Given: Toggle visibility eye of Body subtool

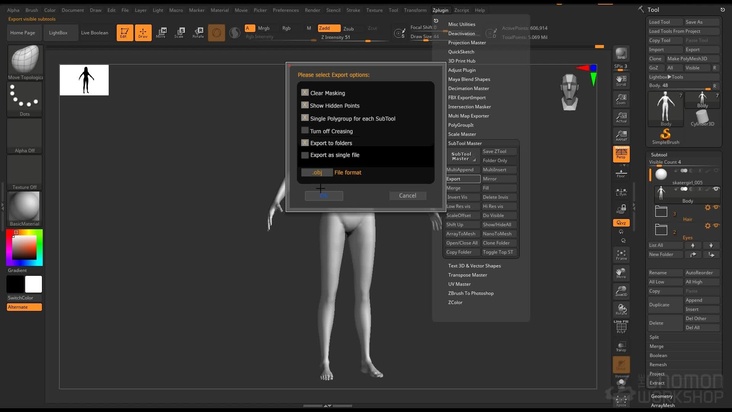Looking at the screenshot, I should tap(716, 189).
